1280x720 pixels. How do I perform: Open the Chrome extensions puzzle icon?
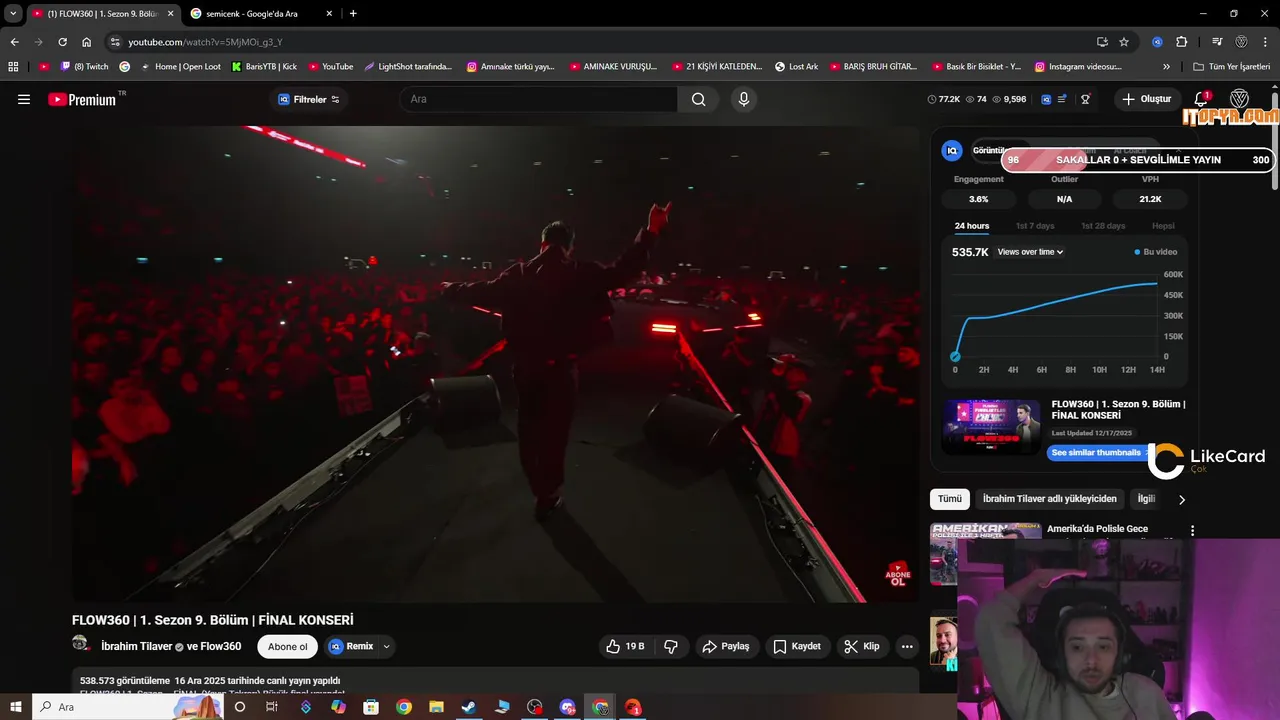pos(1181,42)
